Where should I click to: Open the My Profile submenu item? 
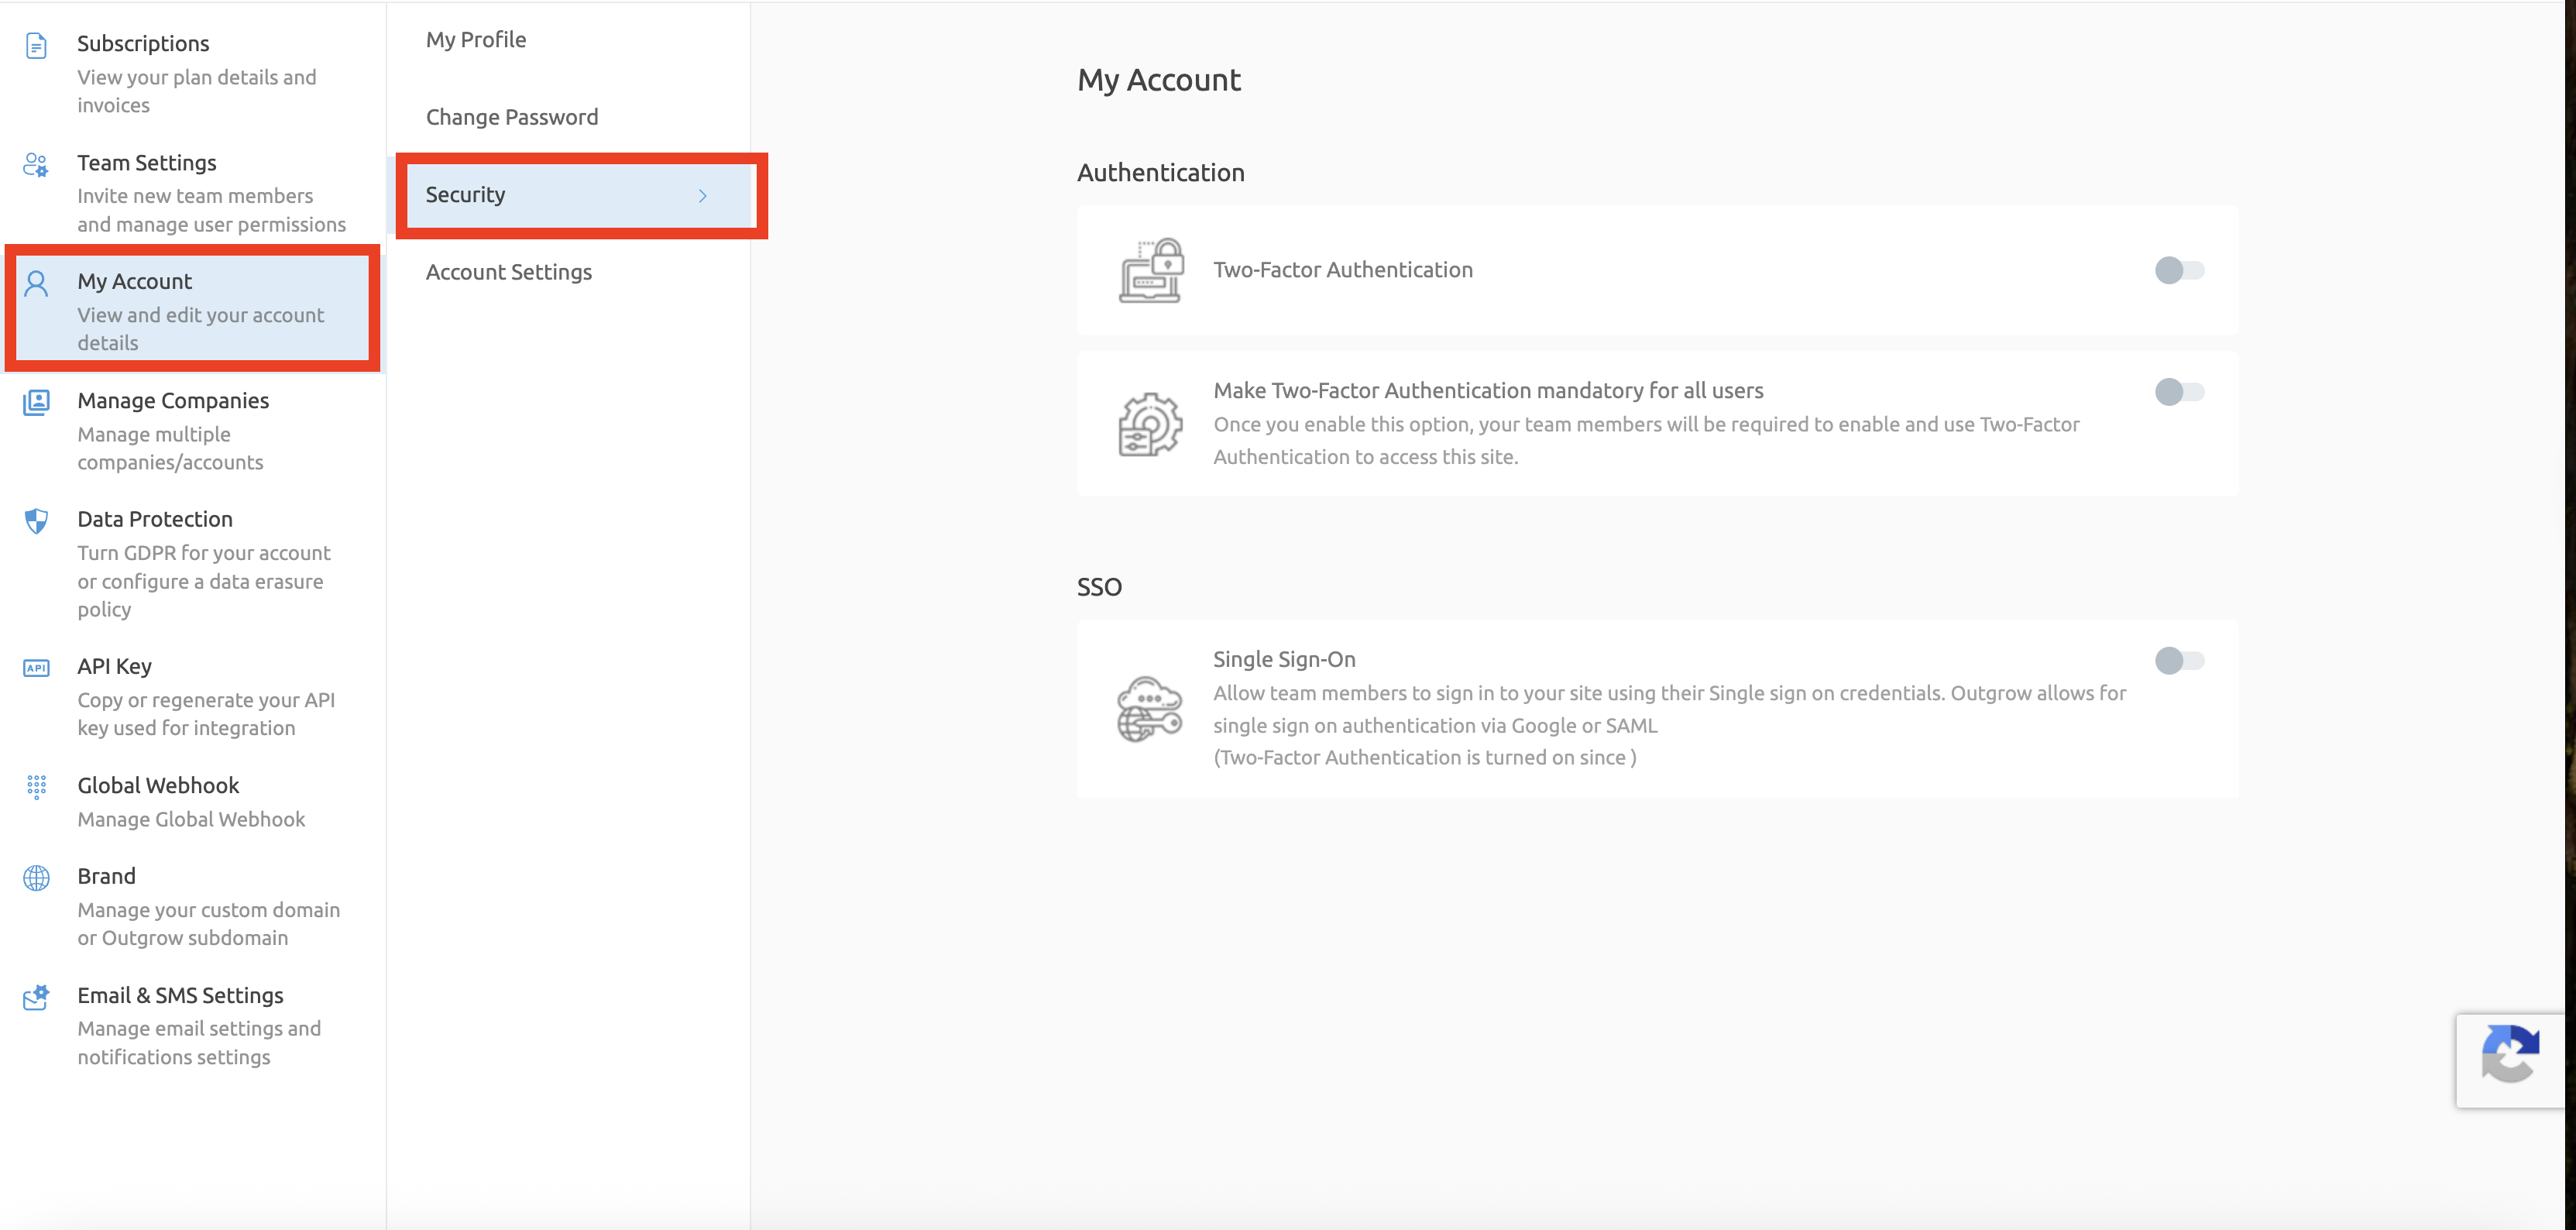(476, 40)
